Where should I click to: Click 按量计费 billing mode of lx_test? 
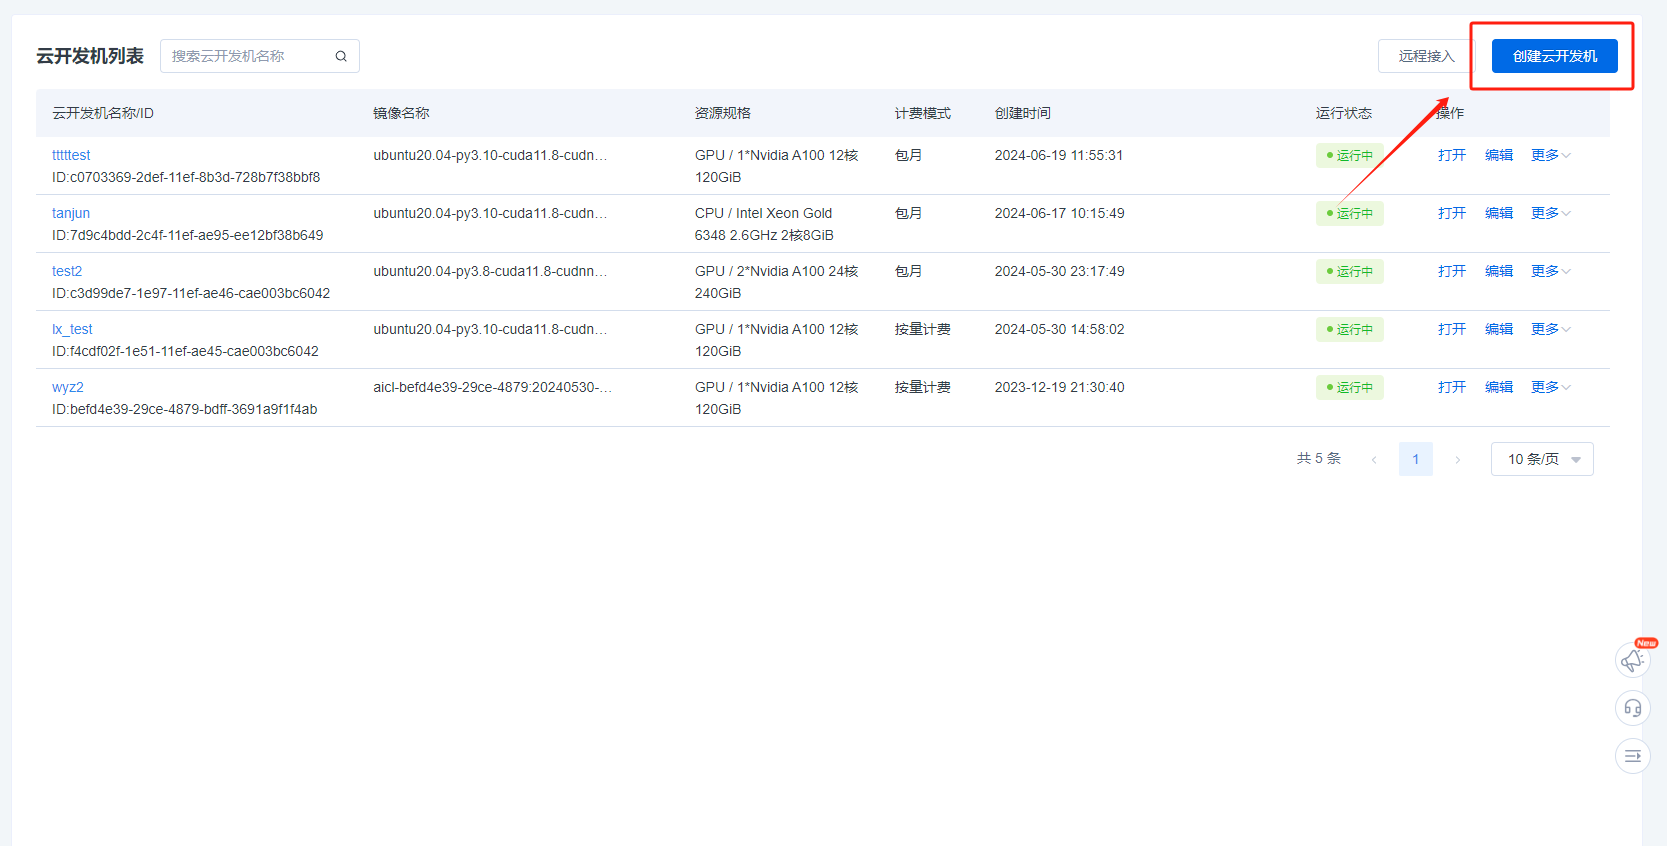923,329
